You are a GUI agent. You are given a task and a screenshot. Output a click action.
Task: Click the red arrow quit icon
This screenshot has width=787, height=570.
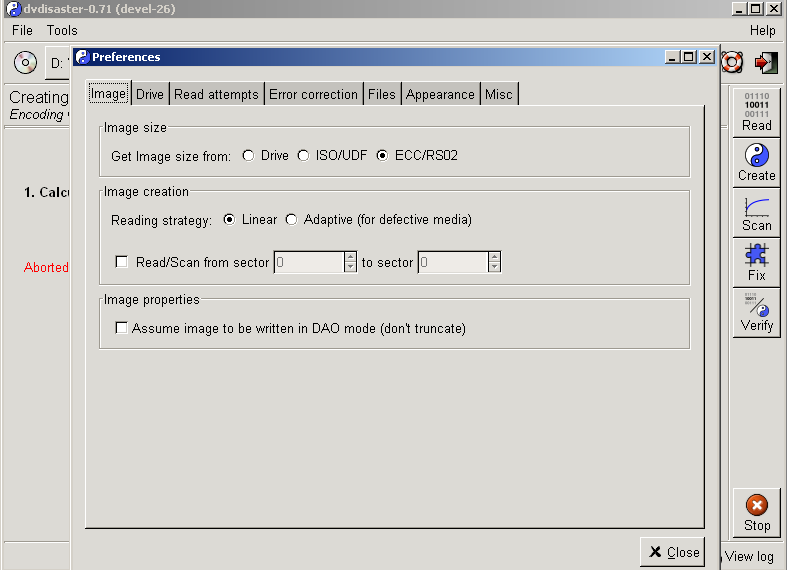click(766, 62)
